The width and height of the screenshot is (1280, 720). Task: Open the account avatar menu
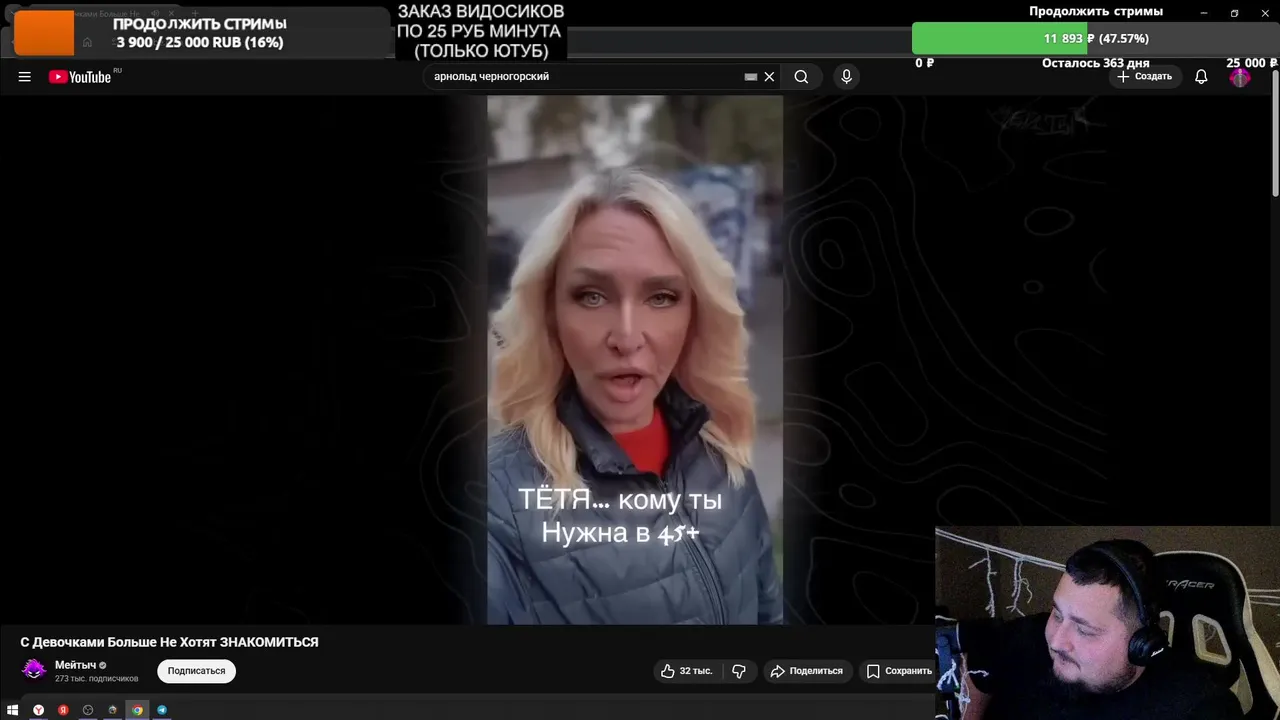[1240, 77]
